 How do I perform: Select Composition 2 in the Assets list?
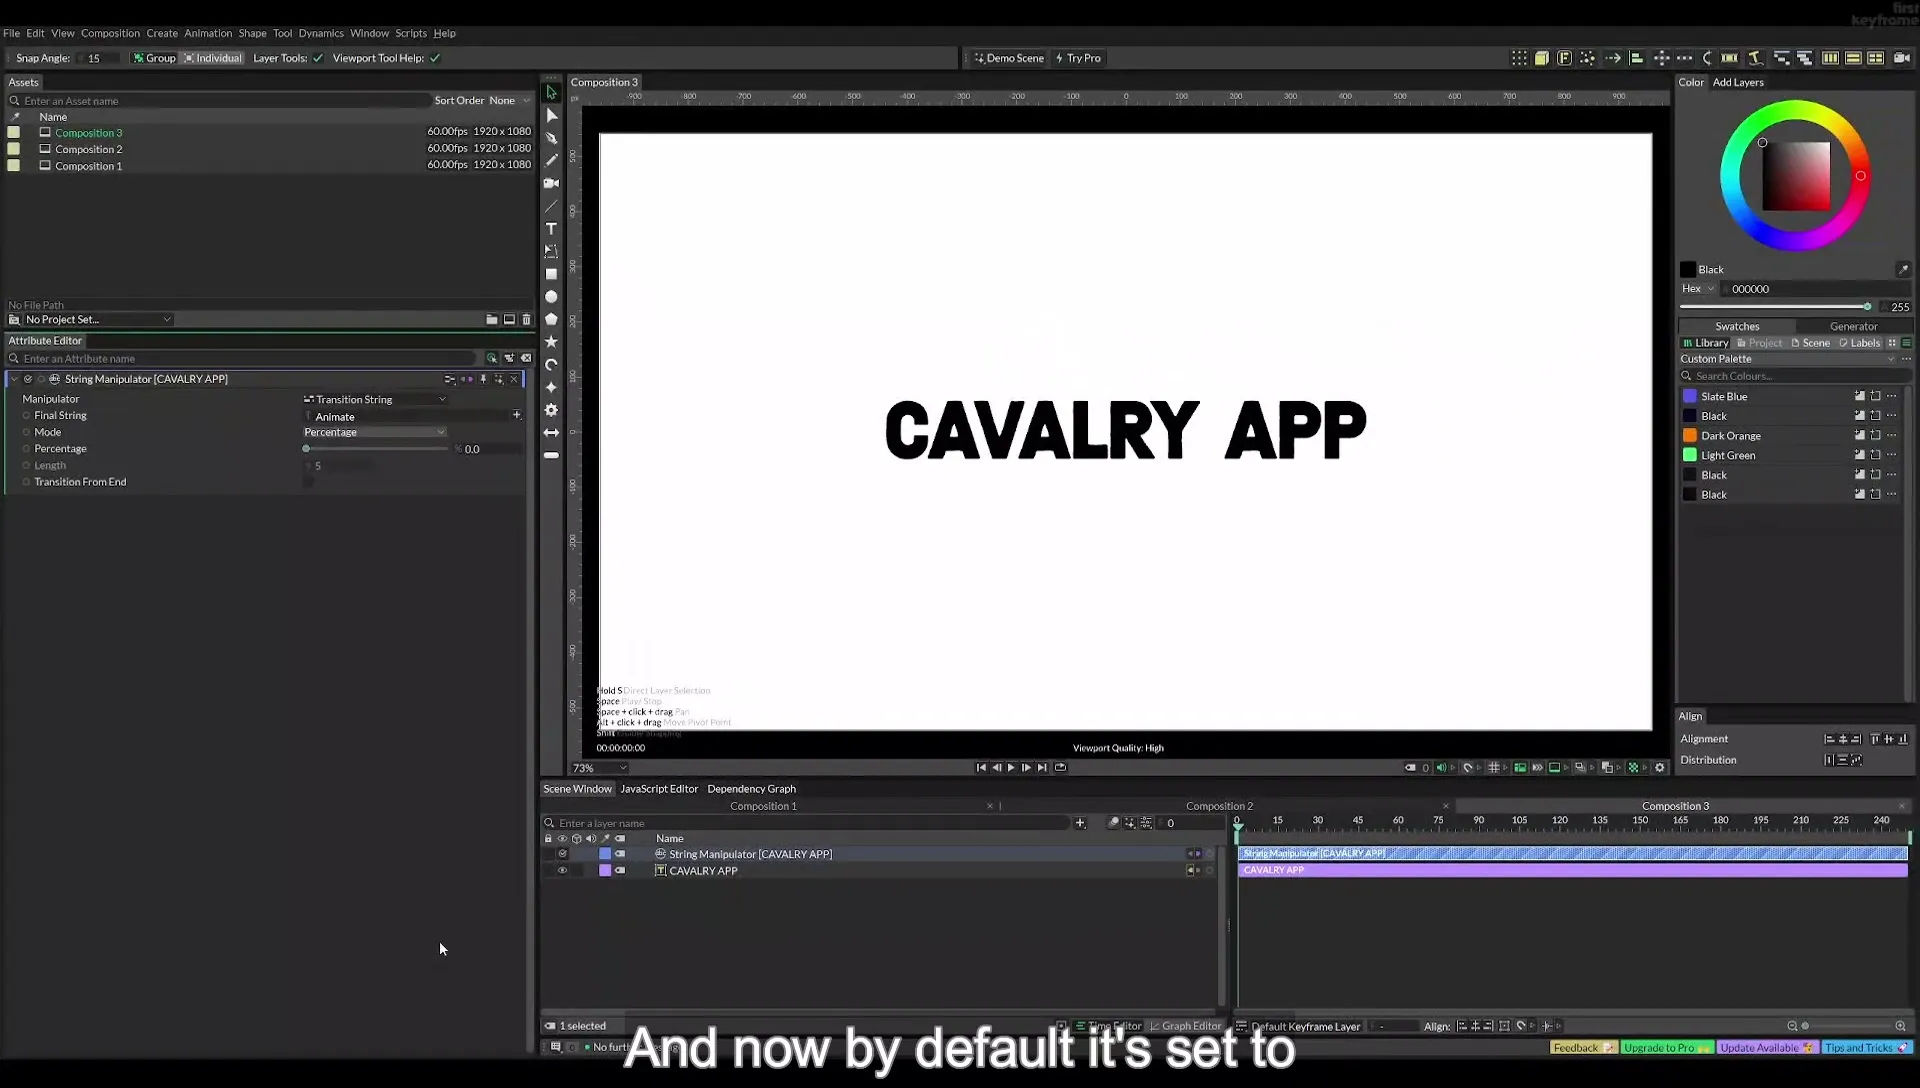point(88,149)
